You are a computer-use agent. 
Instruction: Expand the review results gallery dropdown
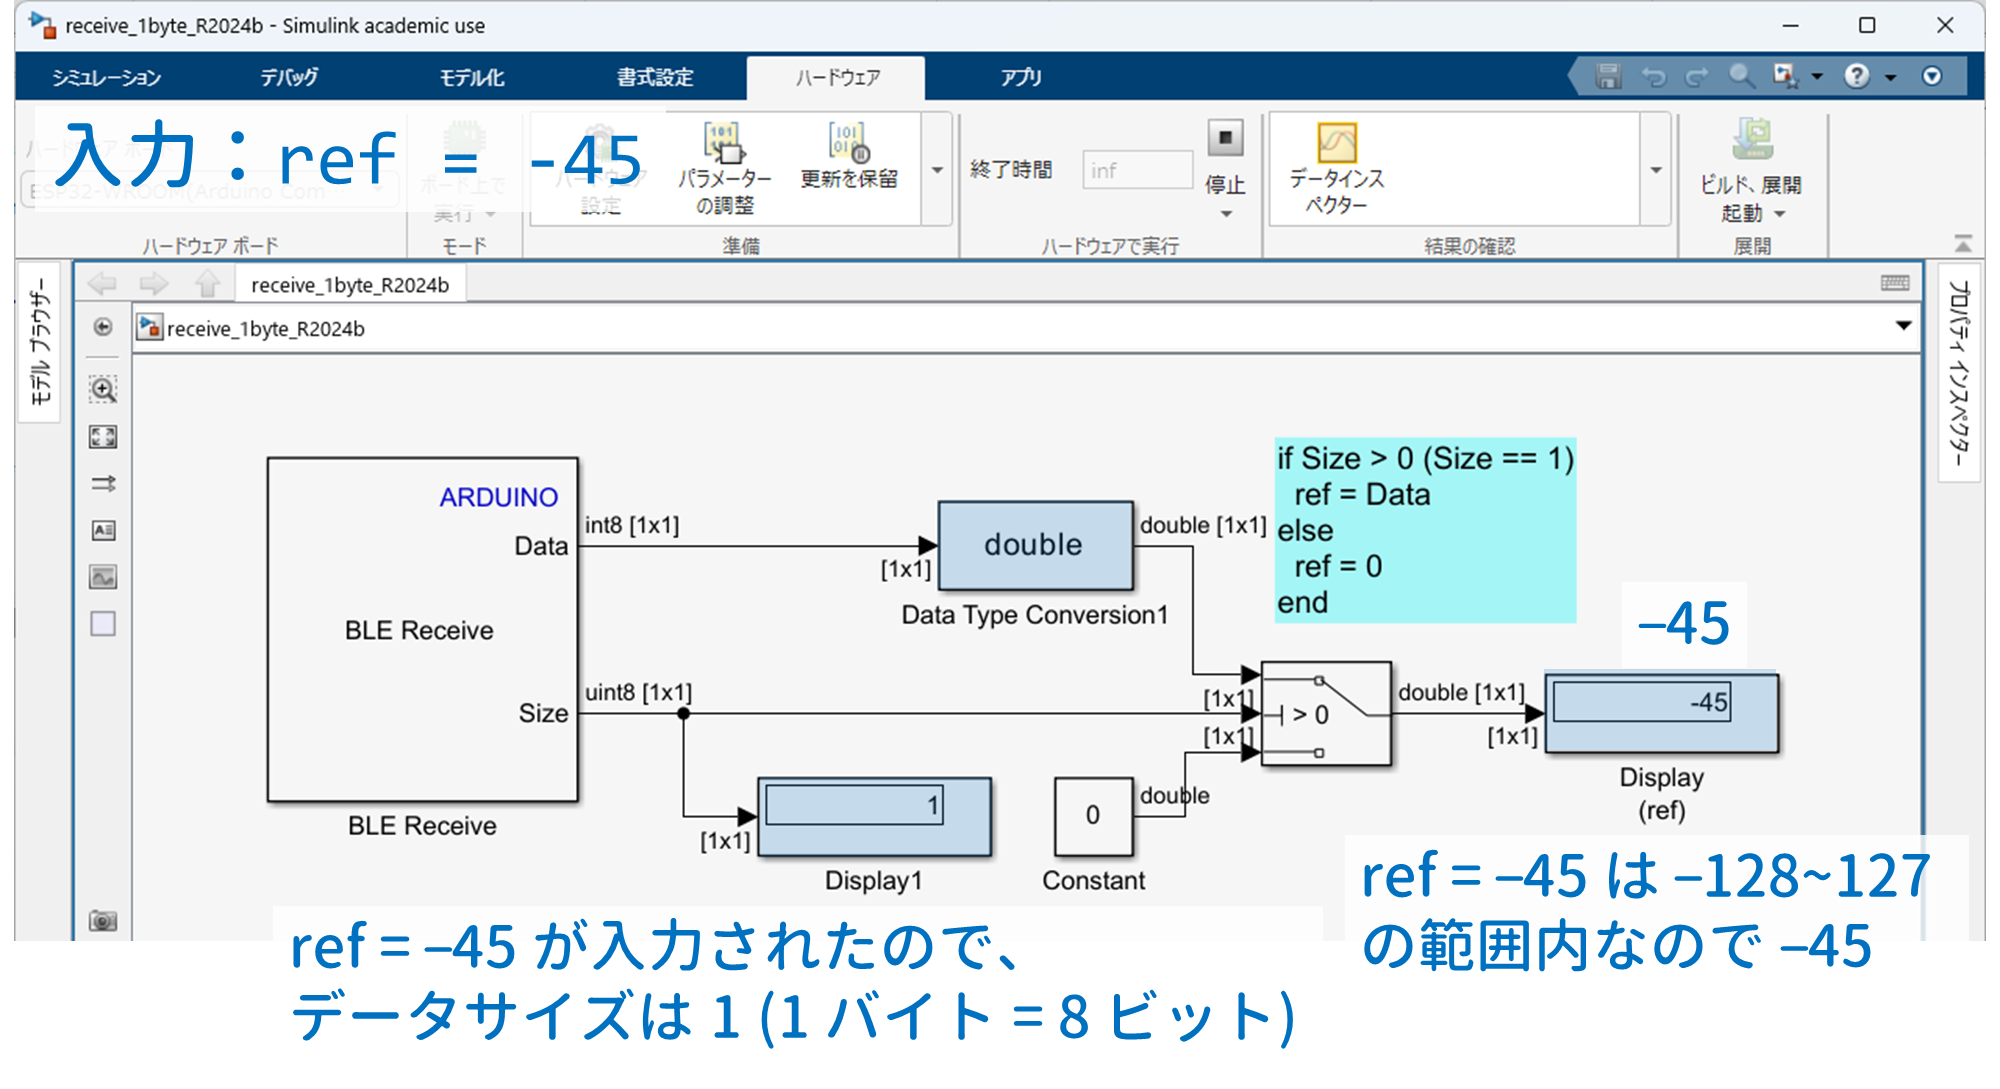coord(1656,170)
